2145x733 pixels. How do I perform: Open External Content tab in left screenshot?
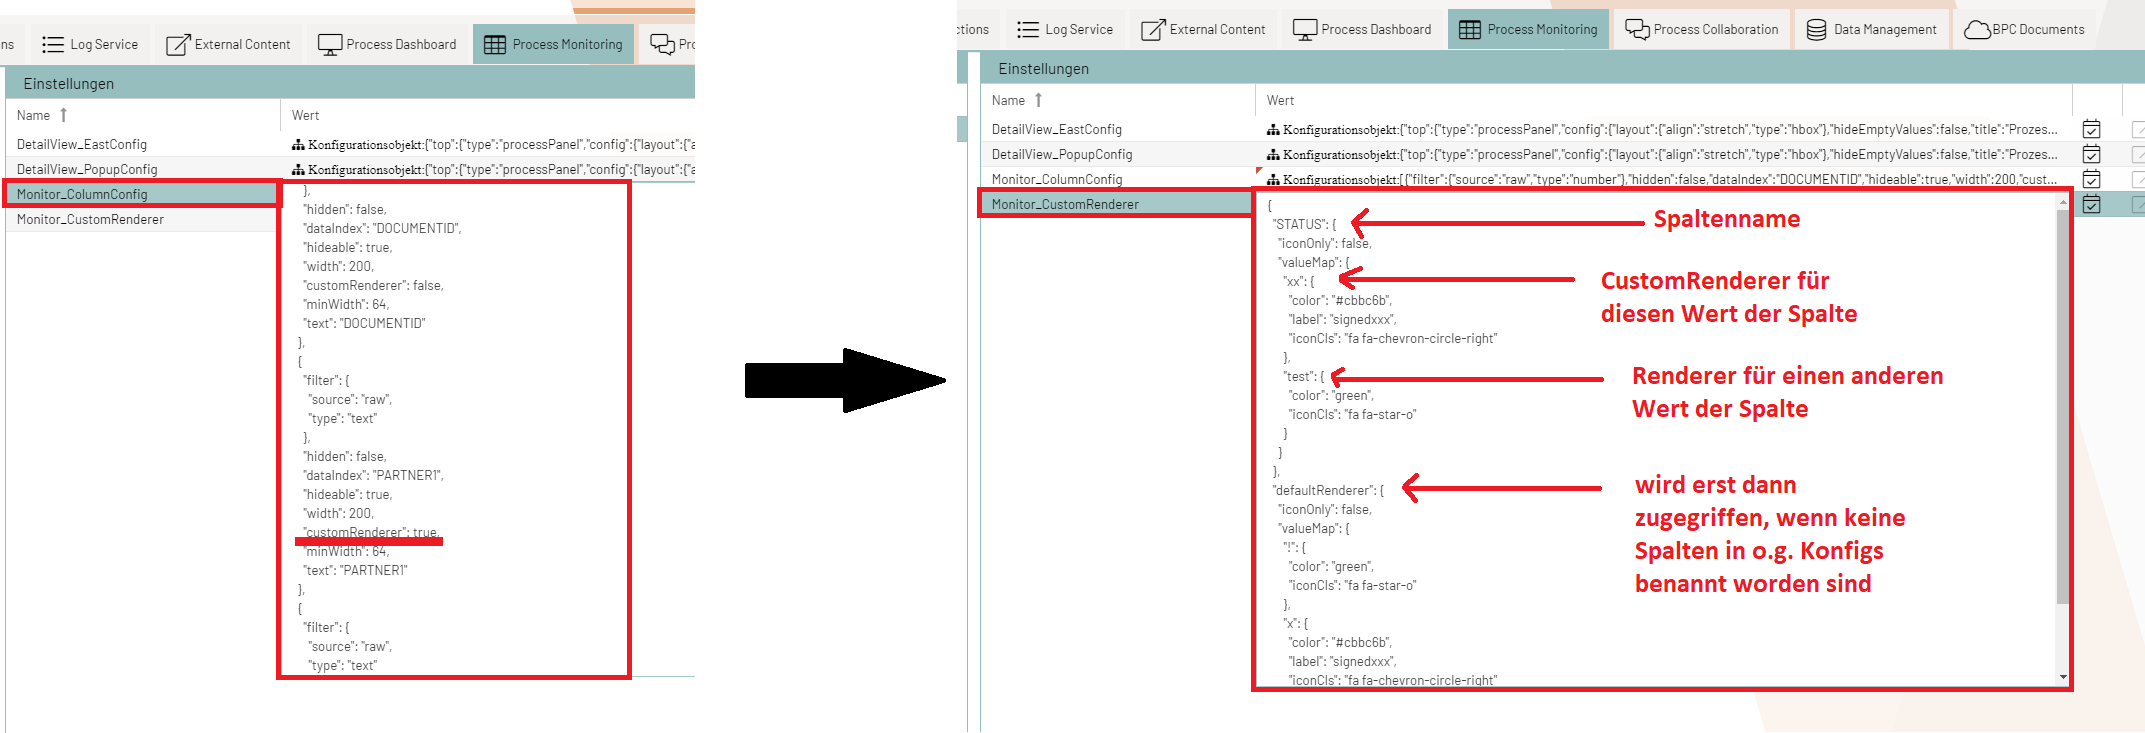[228, 44]
